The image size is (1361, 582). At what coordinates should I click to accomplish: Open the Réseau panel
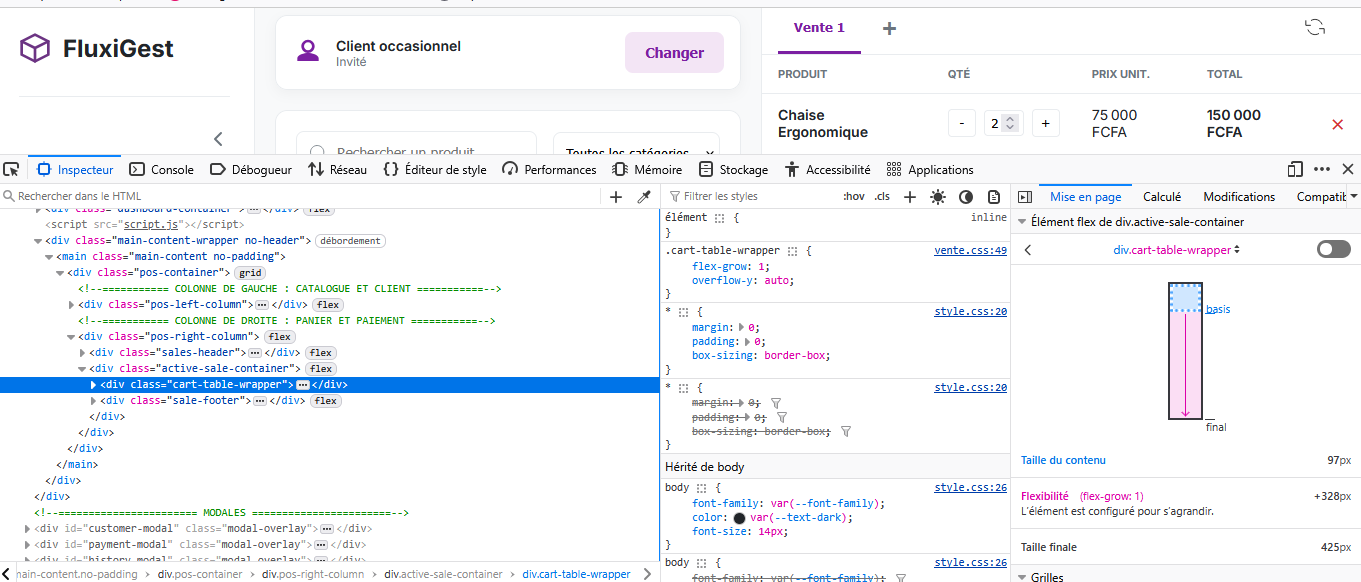[x=338, y=169]
